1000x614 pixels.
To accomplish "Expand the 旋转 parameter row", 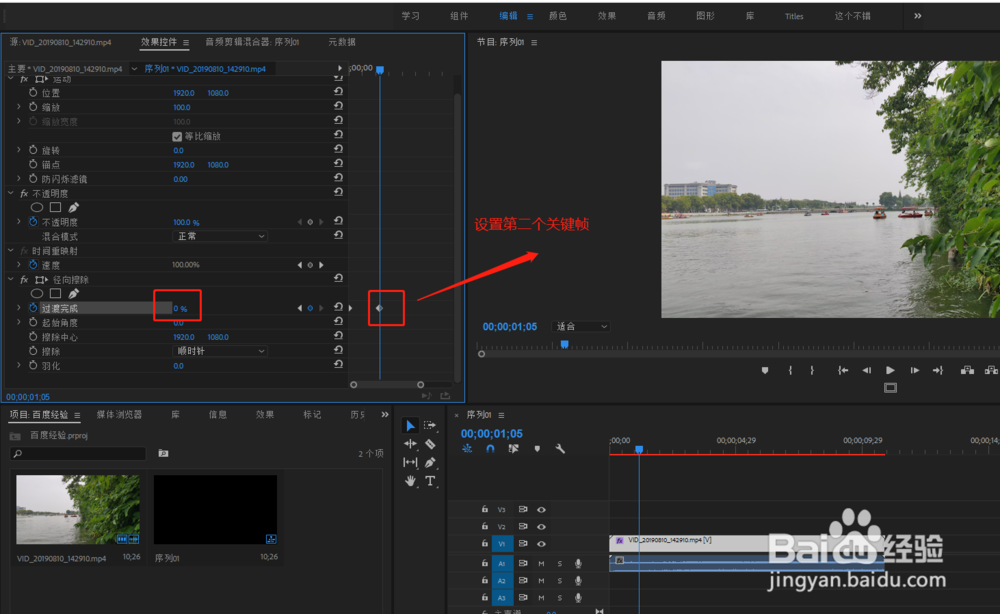I will 18,150.
